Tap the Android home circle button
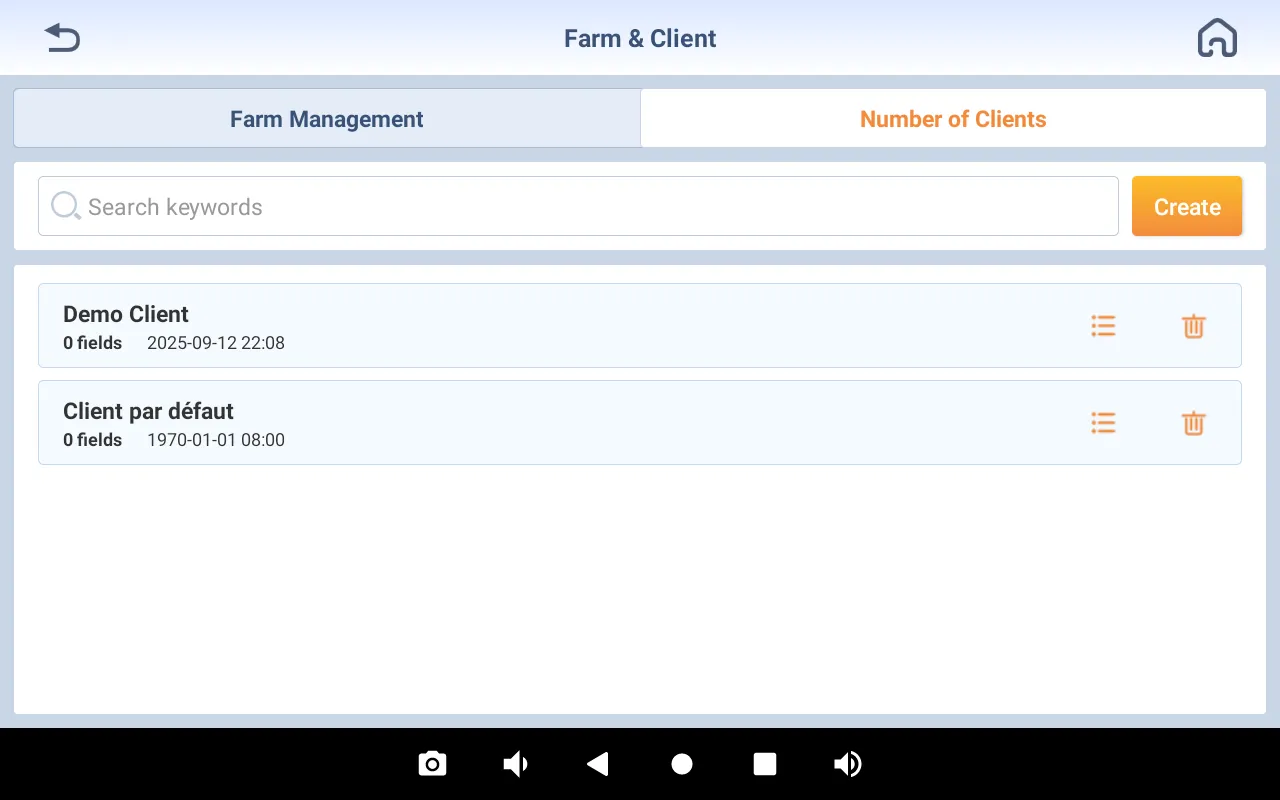Image resolution: width=1280 pixels, height=800 pixels. click(682, 764)
